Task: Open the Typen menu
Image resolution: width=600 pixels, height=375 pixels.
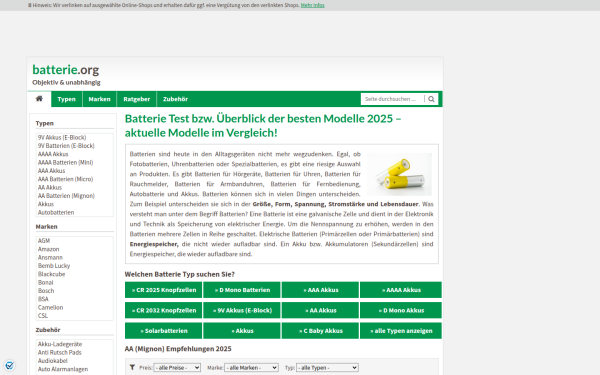Action: pyautogui.click(x=67, y=99)
